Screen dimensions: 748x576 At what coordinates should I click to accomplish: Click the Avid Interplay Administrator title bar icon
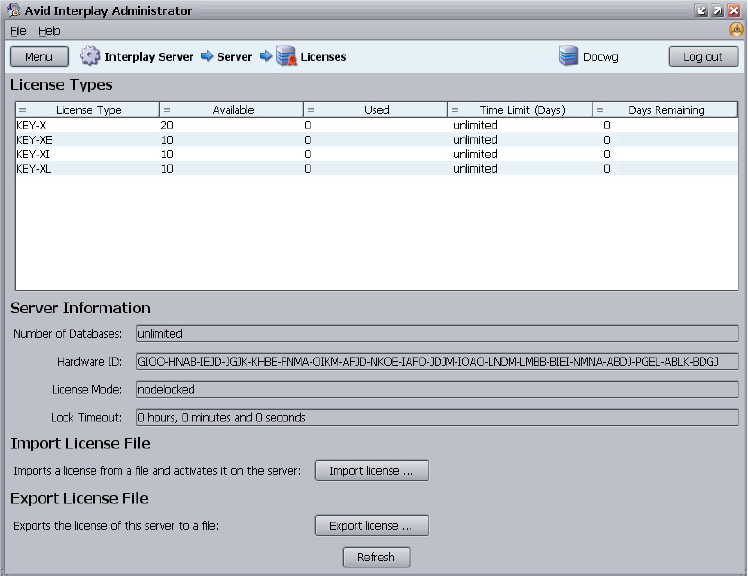[x=14, y=10]
